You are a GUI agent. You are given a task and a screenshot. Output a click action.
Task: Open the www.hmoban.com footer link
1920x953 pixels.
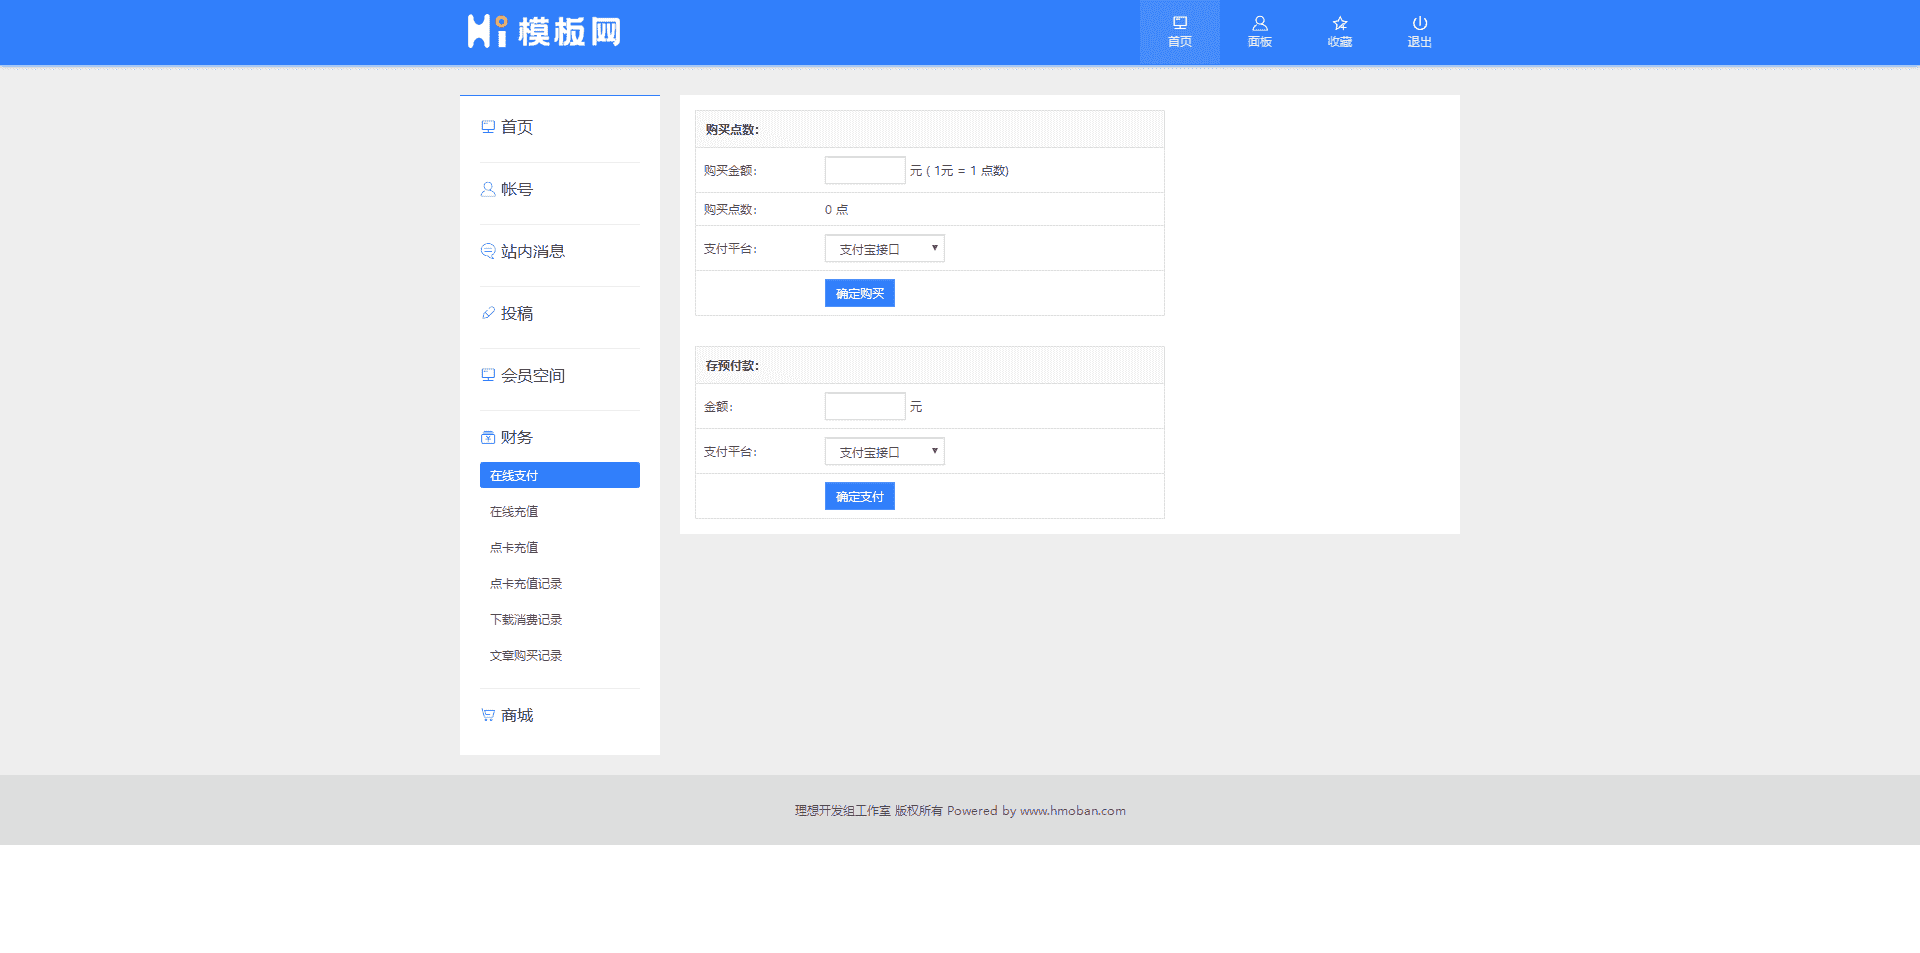coord(1072,811)
